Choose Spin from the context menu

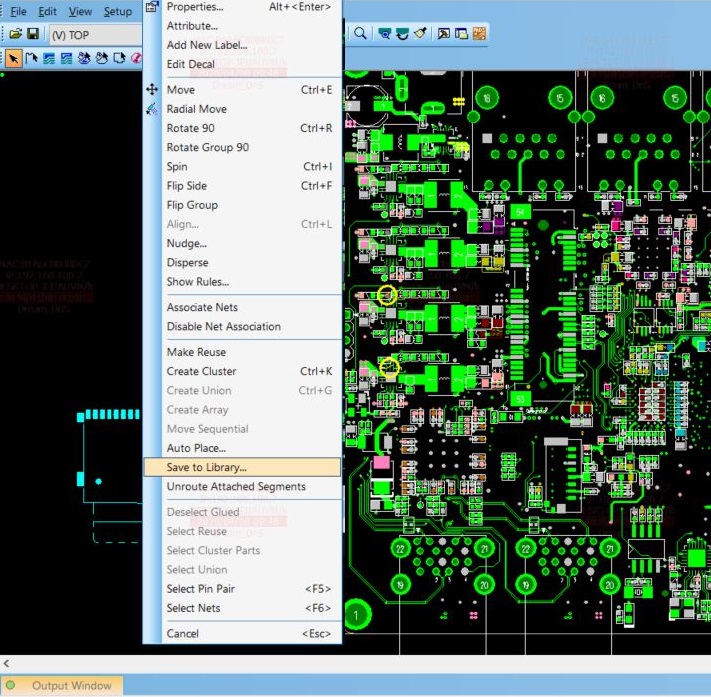coord(243,166)
